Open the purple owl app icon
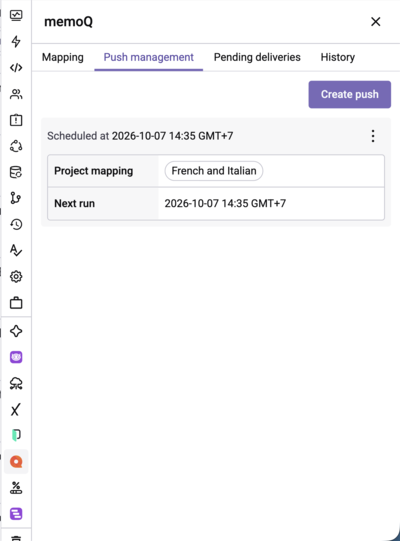The image size is (400, 541). [16, 357]
